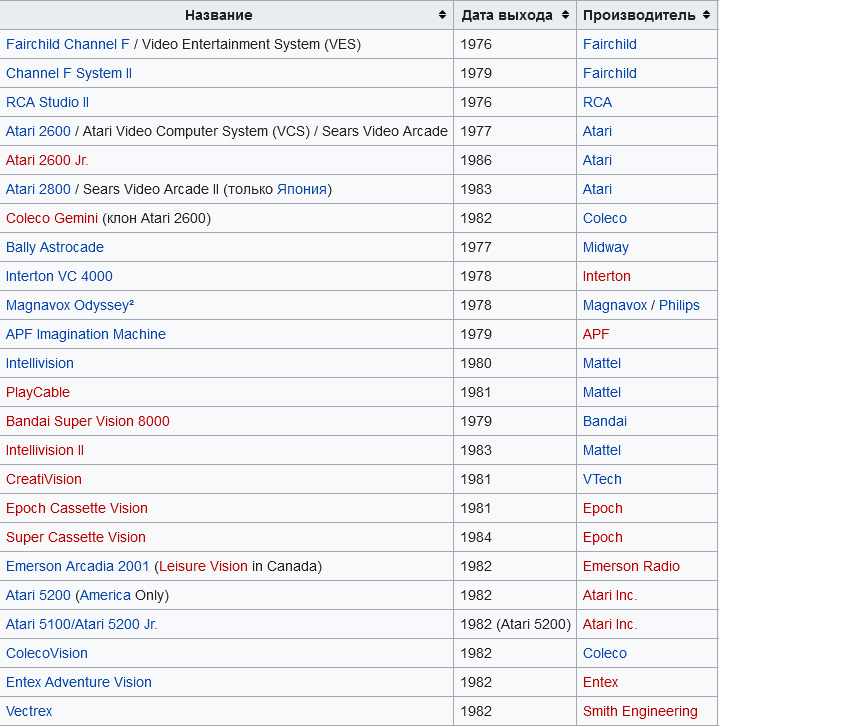859x727 pixels.
Task: Open the Channel F System II link
Action: click(x=69, y=73)
